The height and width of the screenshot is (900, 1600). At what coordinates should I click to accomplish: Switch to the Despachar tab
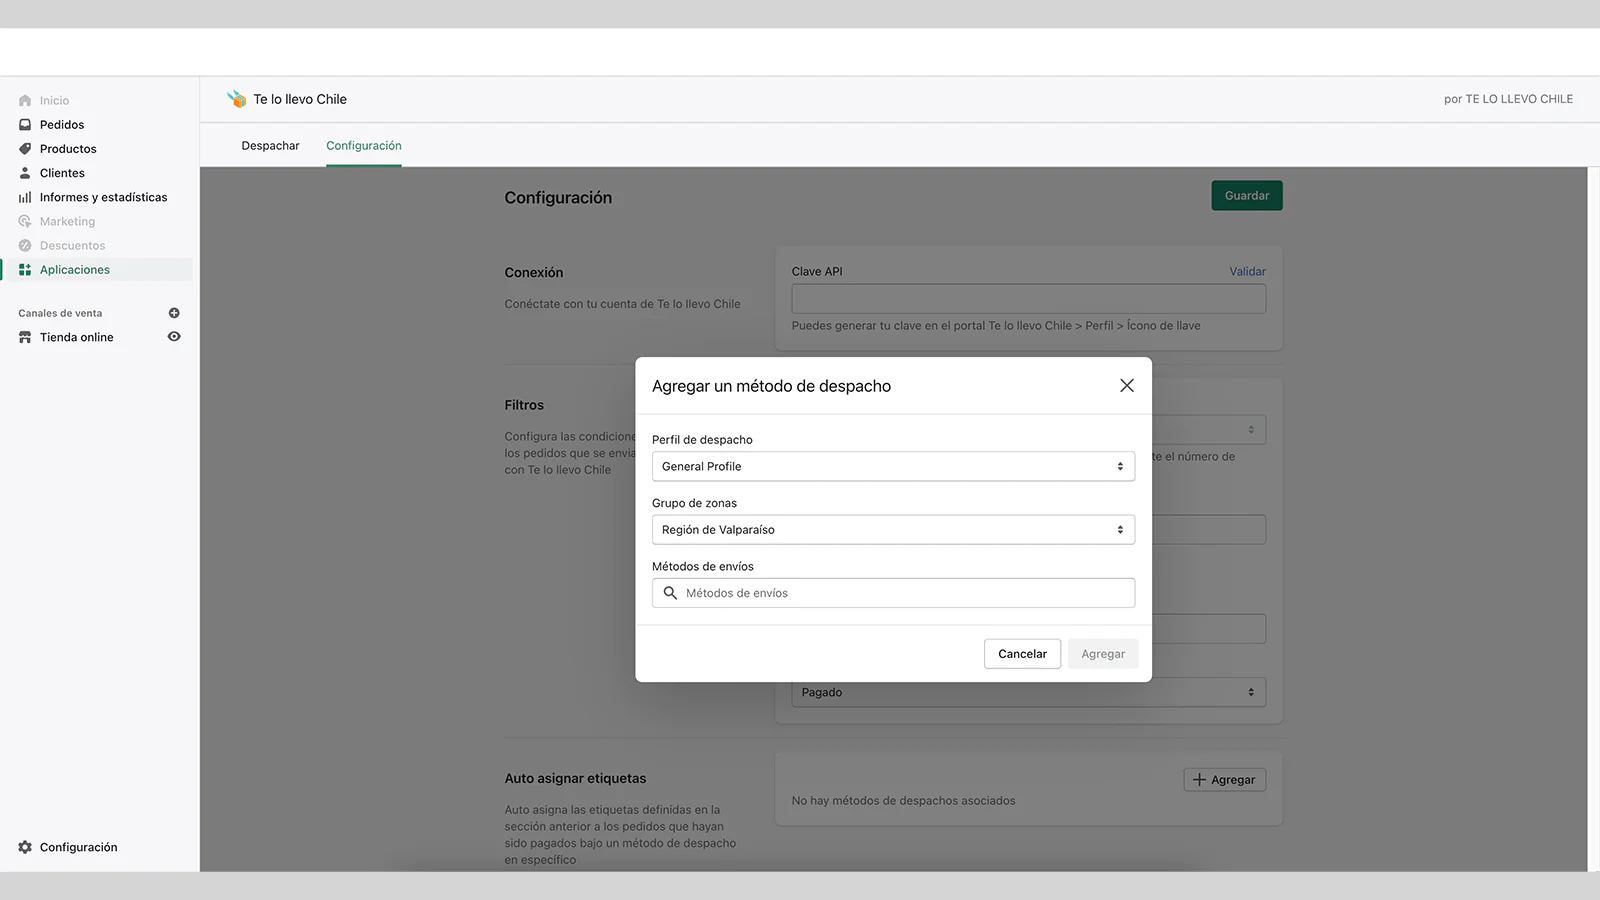click(x=270, y=146)
